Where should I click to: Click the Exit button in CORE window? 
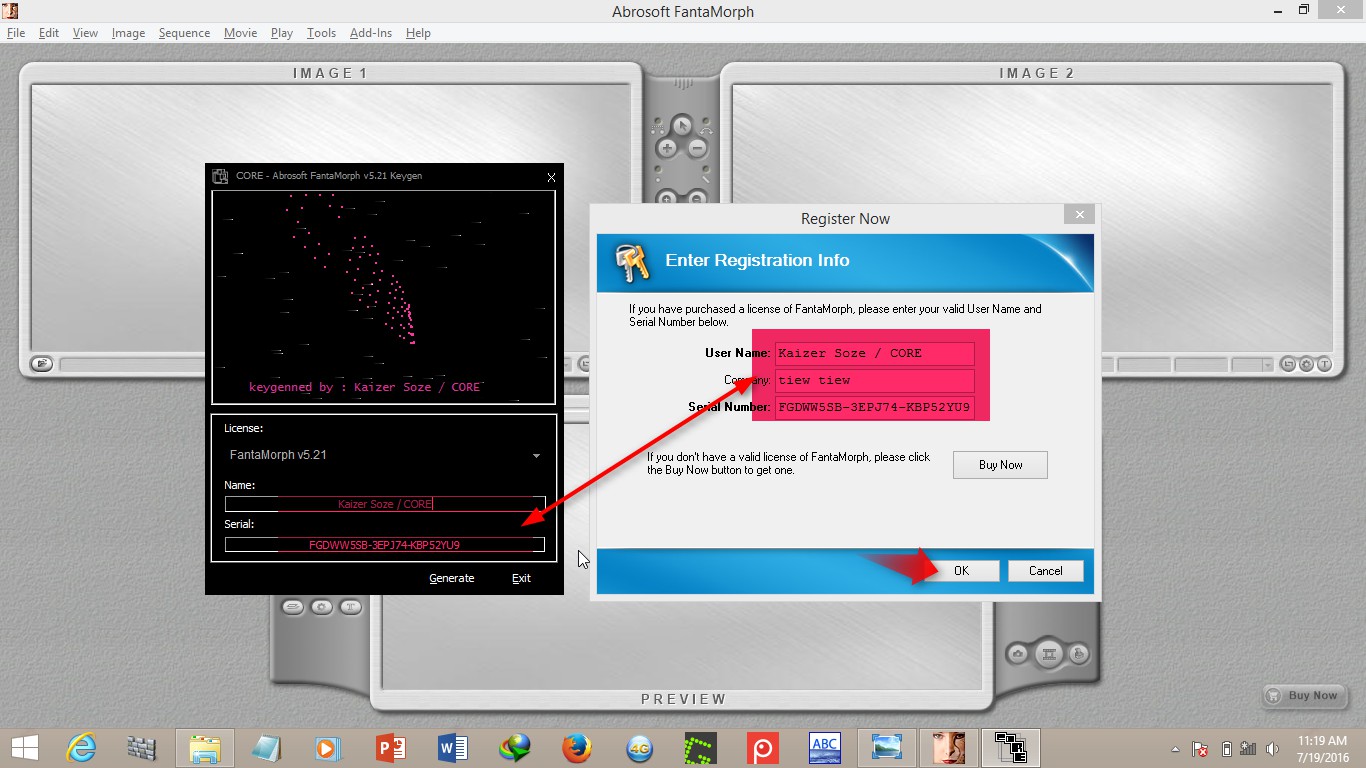(x=521, y=578)
